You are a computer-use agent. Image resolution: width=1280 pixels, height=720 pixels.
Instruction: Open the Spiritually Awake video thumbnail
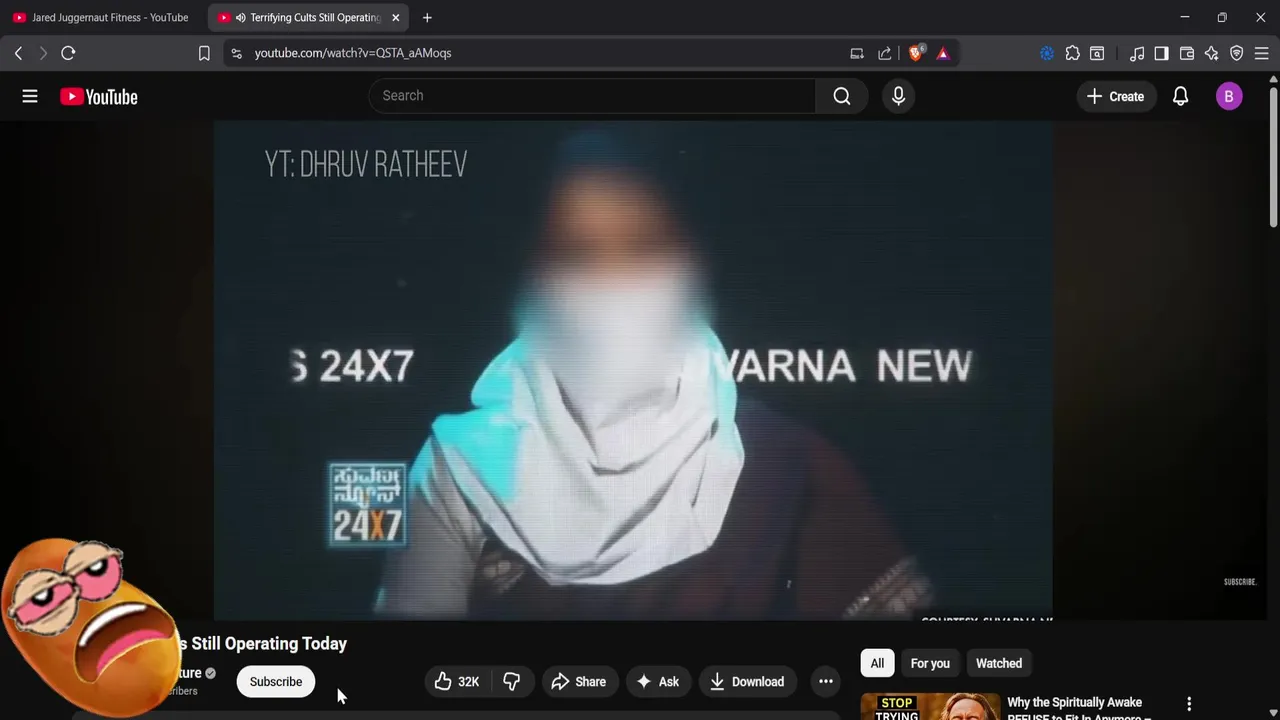click(x=930, y=706)
